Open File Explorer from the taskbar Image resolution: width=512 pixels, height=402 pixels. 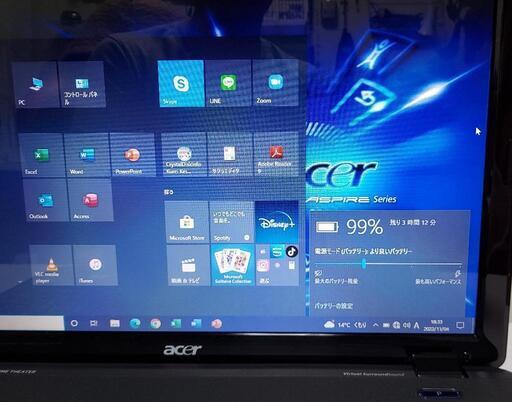(115, 323)
